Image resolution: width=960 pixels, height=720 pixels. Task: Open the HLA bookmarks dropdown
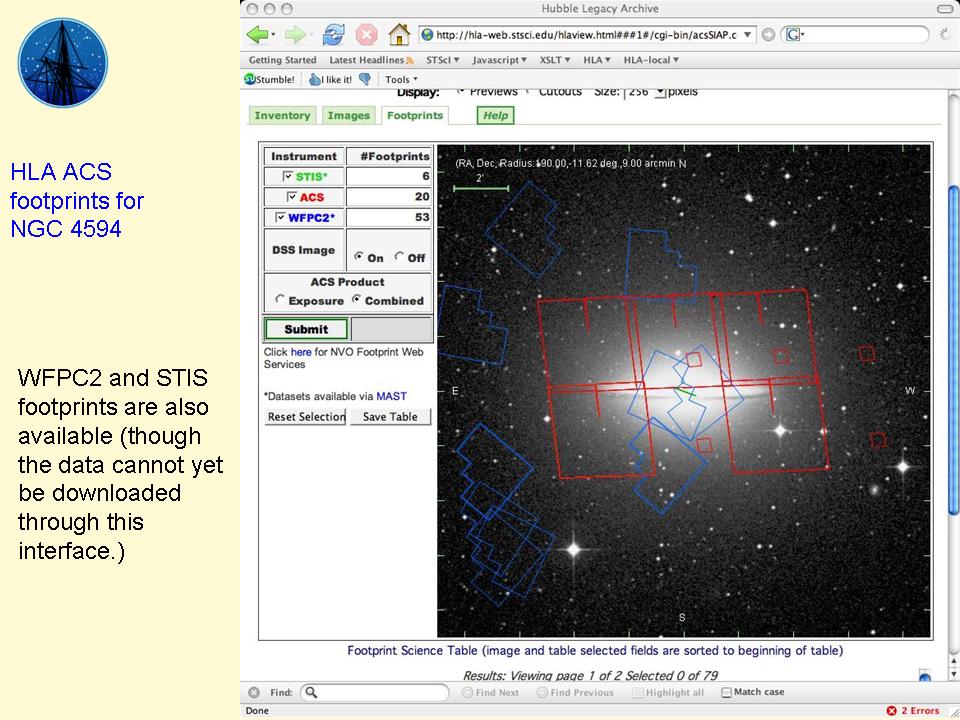click(597, 59)
